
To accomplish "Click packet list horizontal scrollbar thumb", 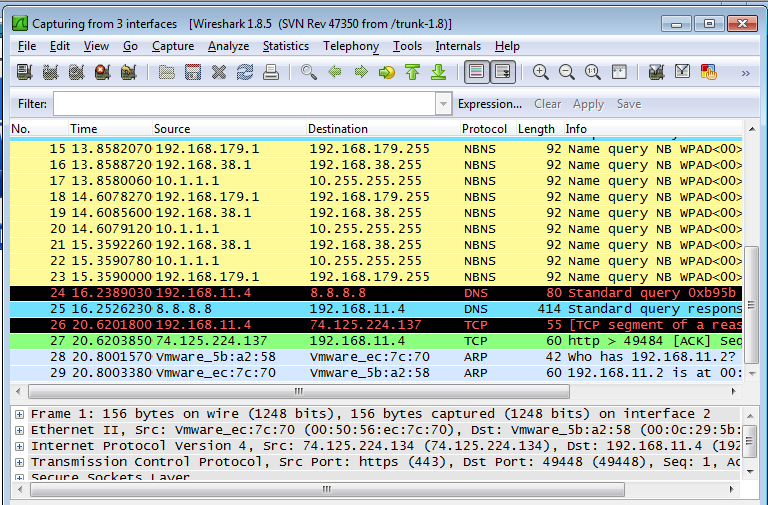I will pos(299,391).
